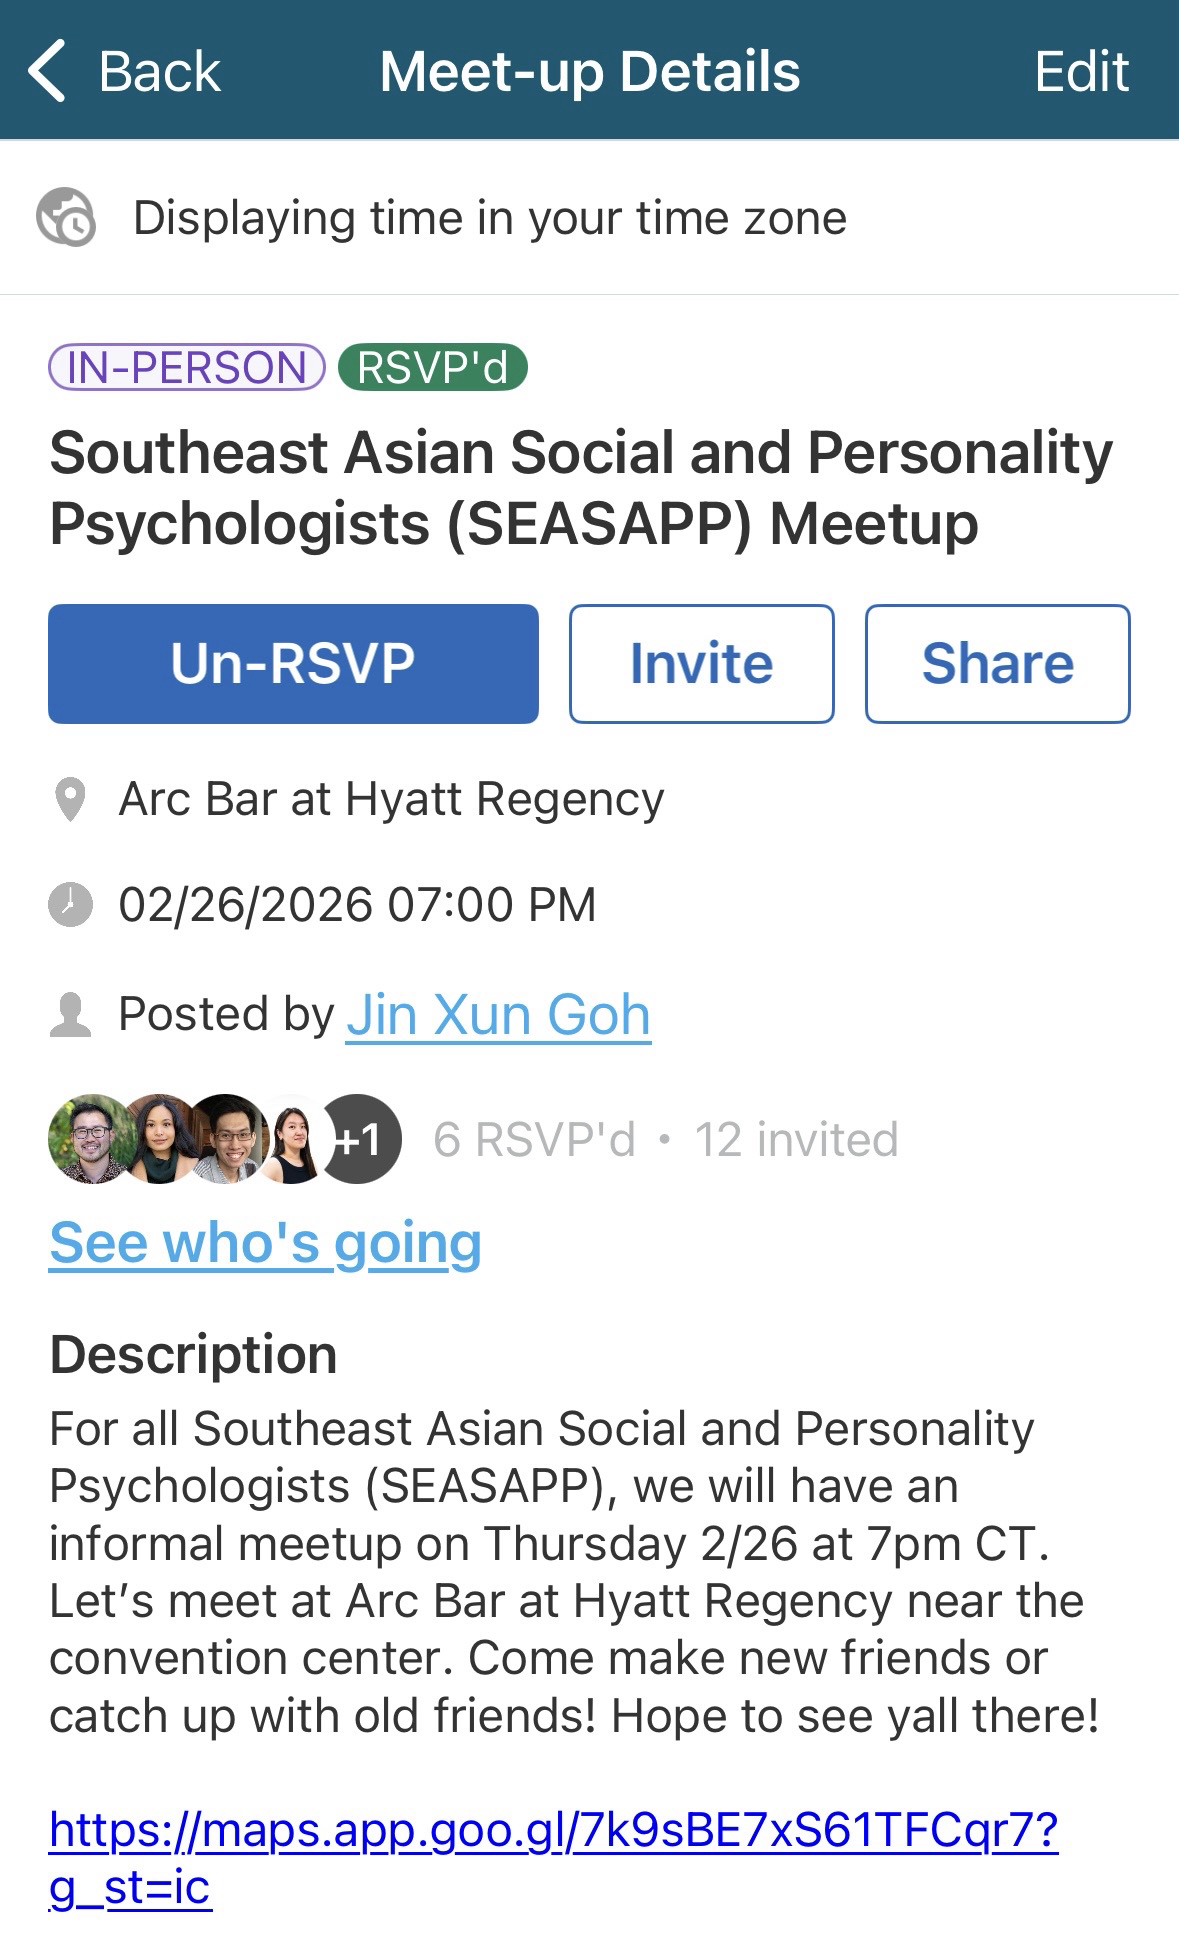This screenshot has width=1179, height=1954.
Task: Tap the time zone globe-clock icon
Action: 66,217
